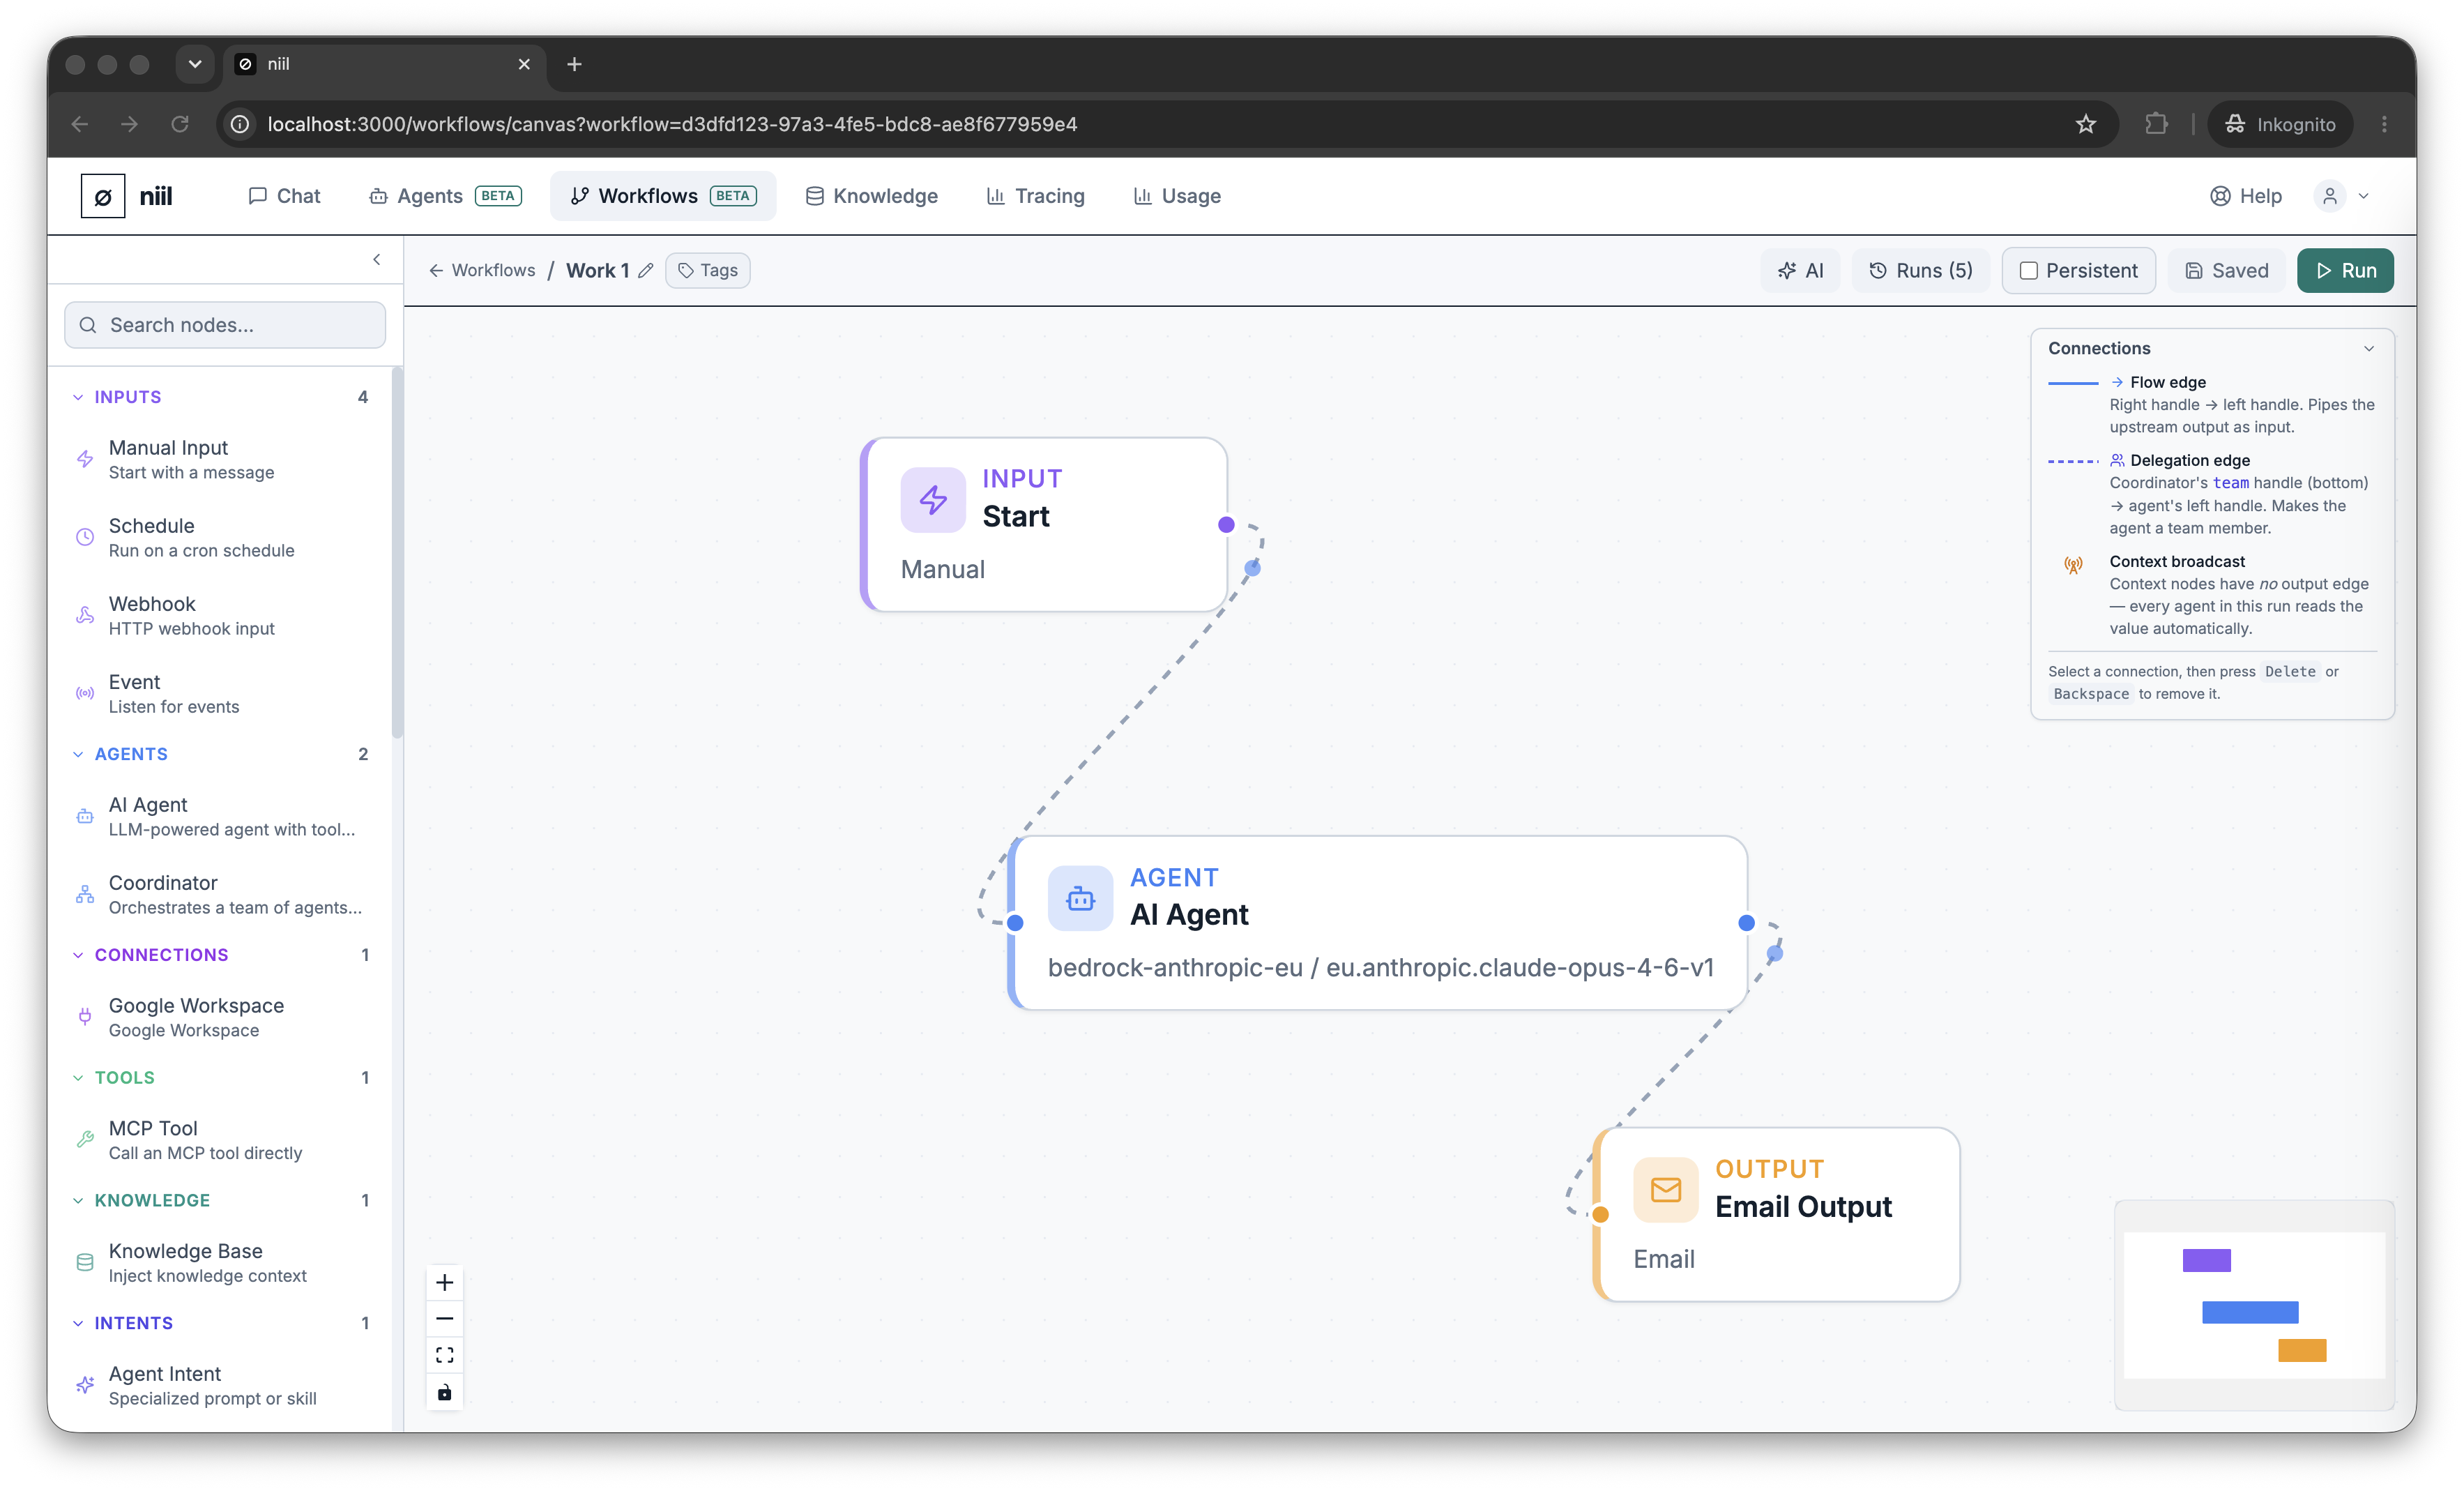Click the lightning icon on the Start node
Image resolution: width=2464 pixels, height=1491 pixels.
[x=933, y=499]
